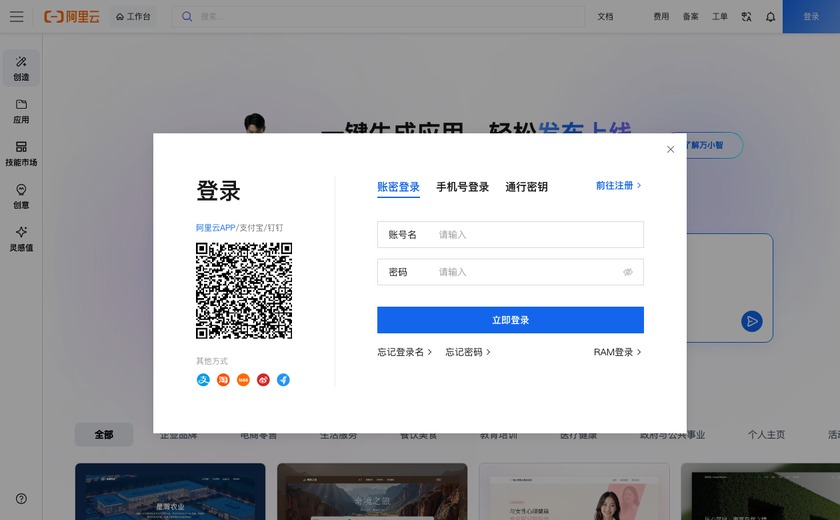
Task: Focus the top header search field
Action: click(x=379, y=17)
